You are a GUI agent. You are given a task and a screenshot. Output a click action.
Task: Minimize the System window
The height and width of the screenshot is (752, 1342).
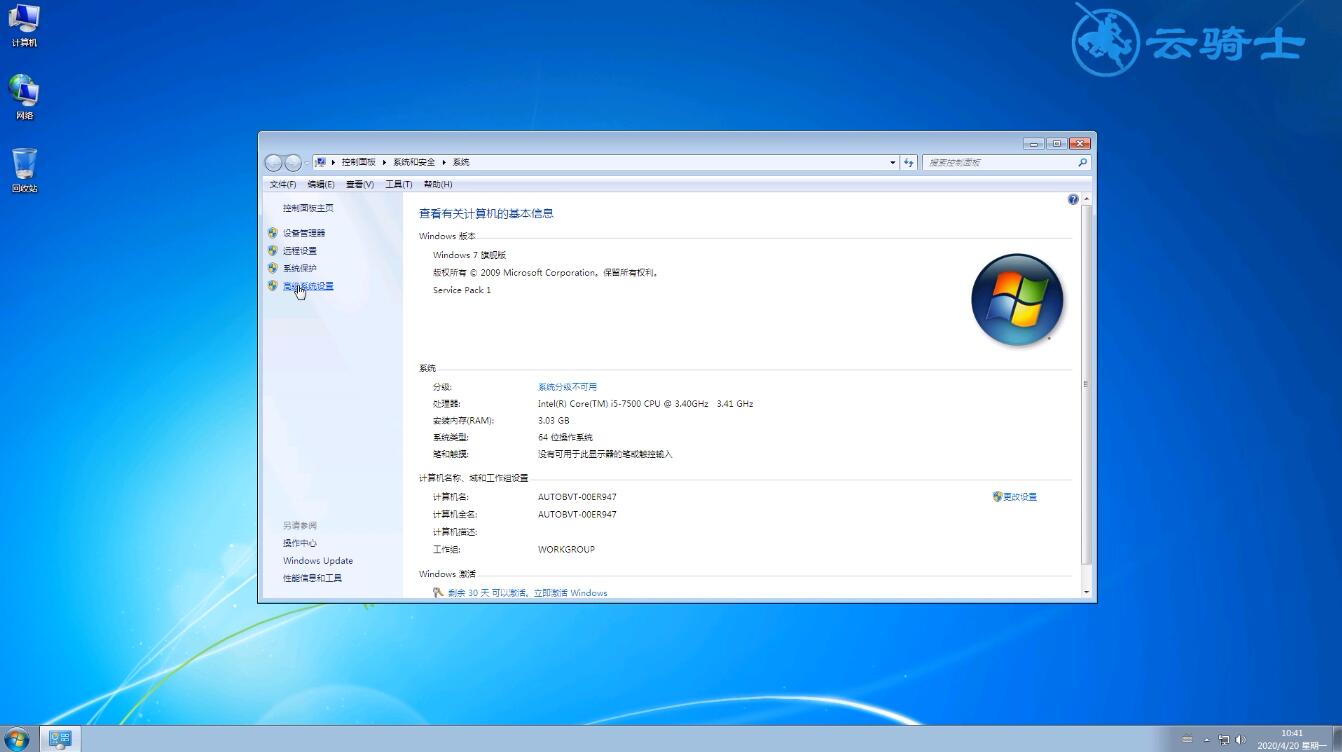pos(1034,143)
